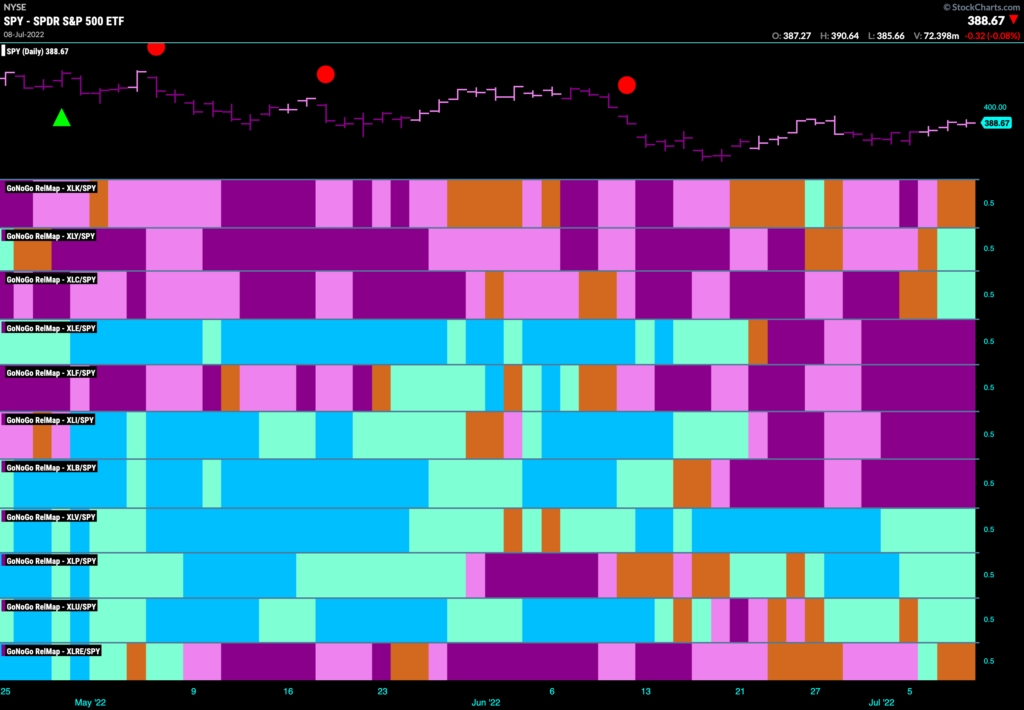Click the red down-arrow beside last price
Screen dimensions: 1024x710
[1014, 20]
